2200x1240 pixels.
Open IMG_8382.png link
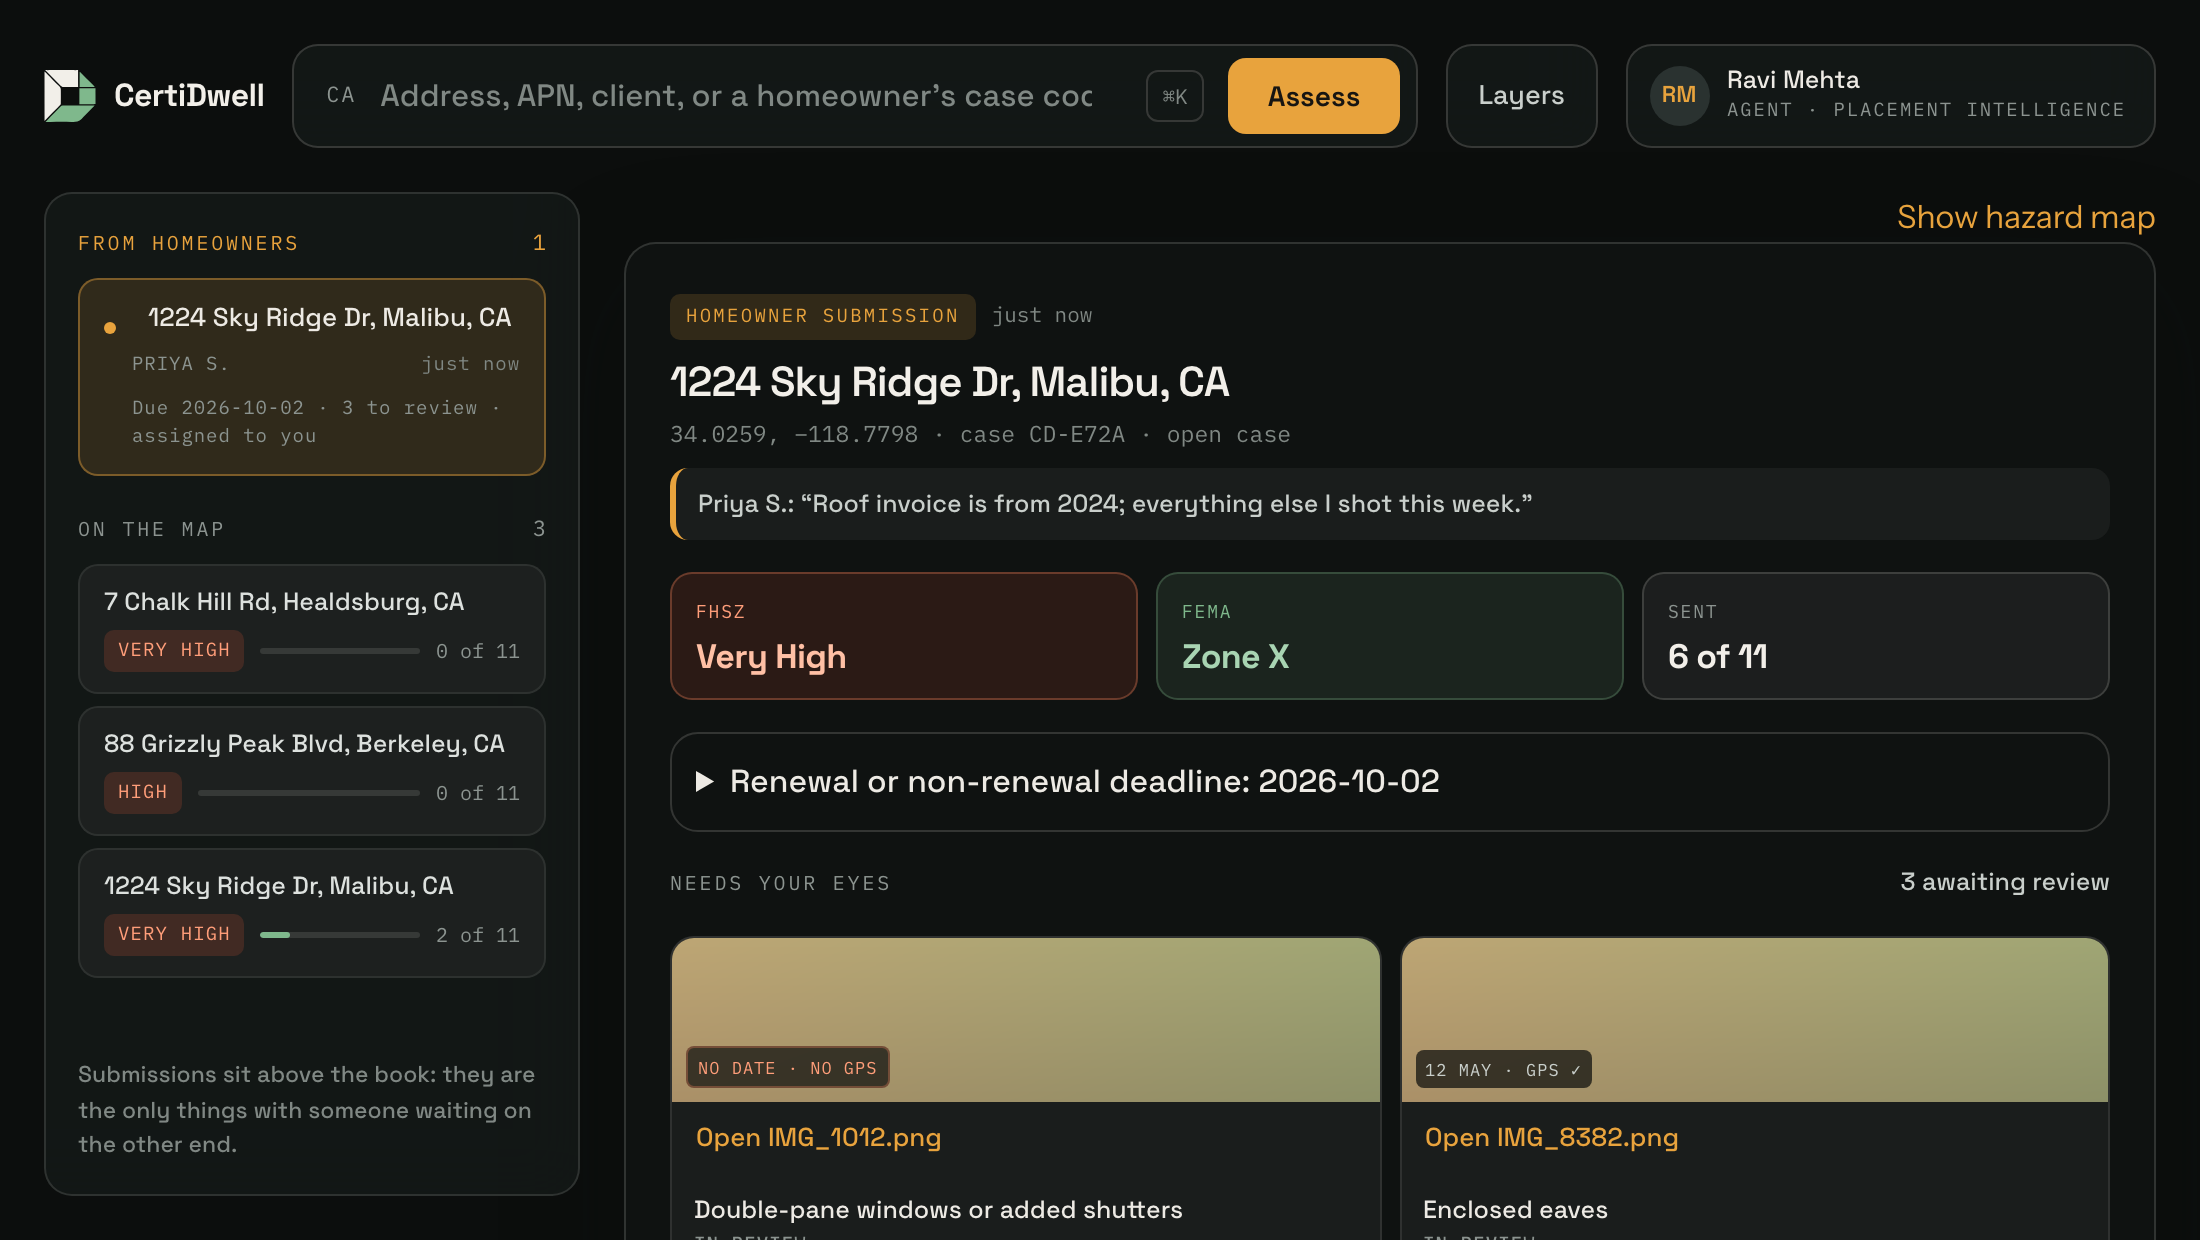tap(1551, 1138)
